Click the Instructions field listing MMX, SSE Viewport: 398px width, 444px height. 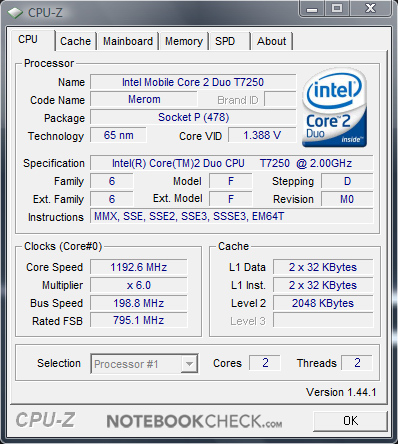pos(232,216)
